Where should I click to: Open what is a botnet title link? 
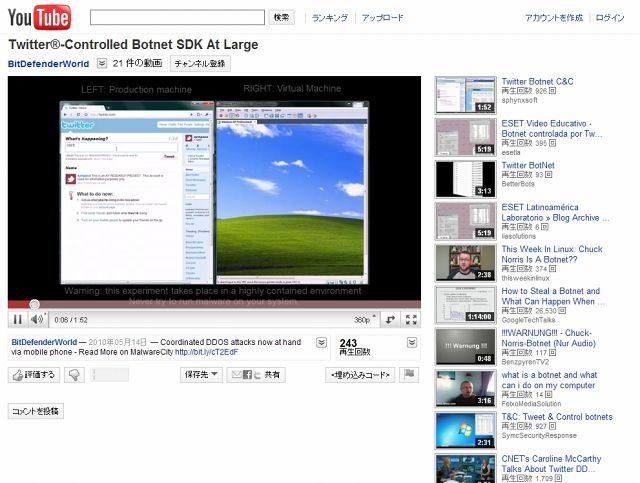(549, 380)
